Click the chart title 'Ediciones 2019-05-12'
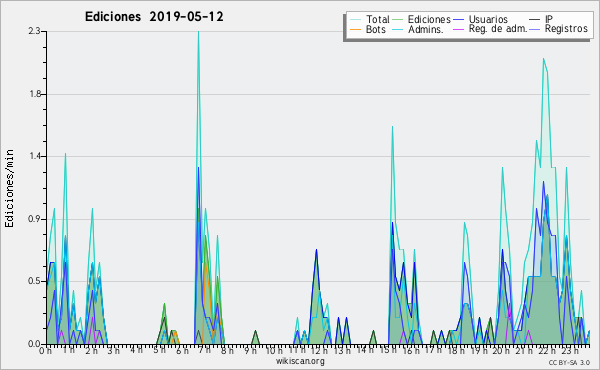Viewport: 600px width, 370px height. click(154, 17)
